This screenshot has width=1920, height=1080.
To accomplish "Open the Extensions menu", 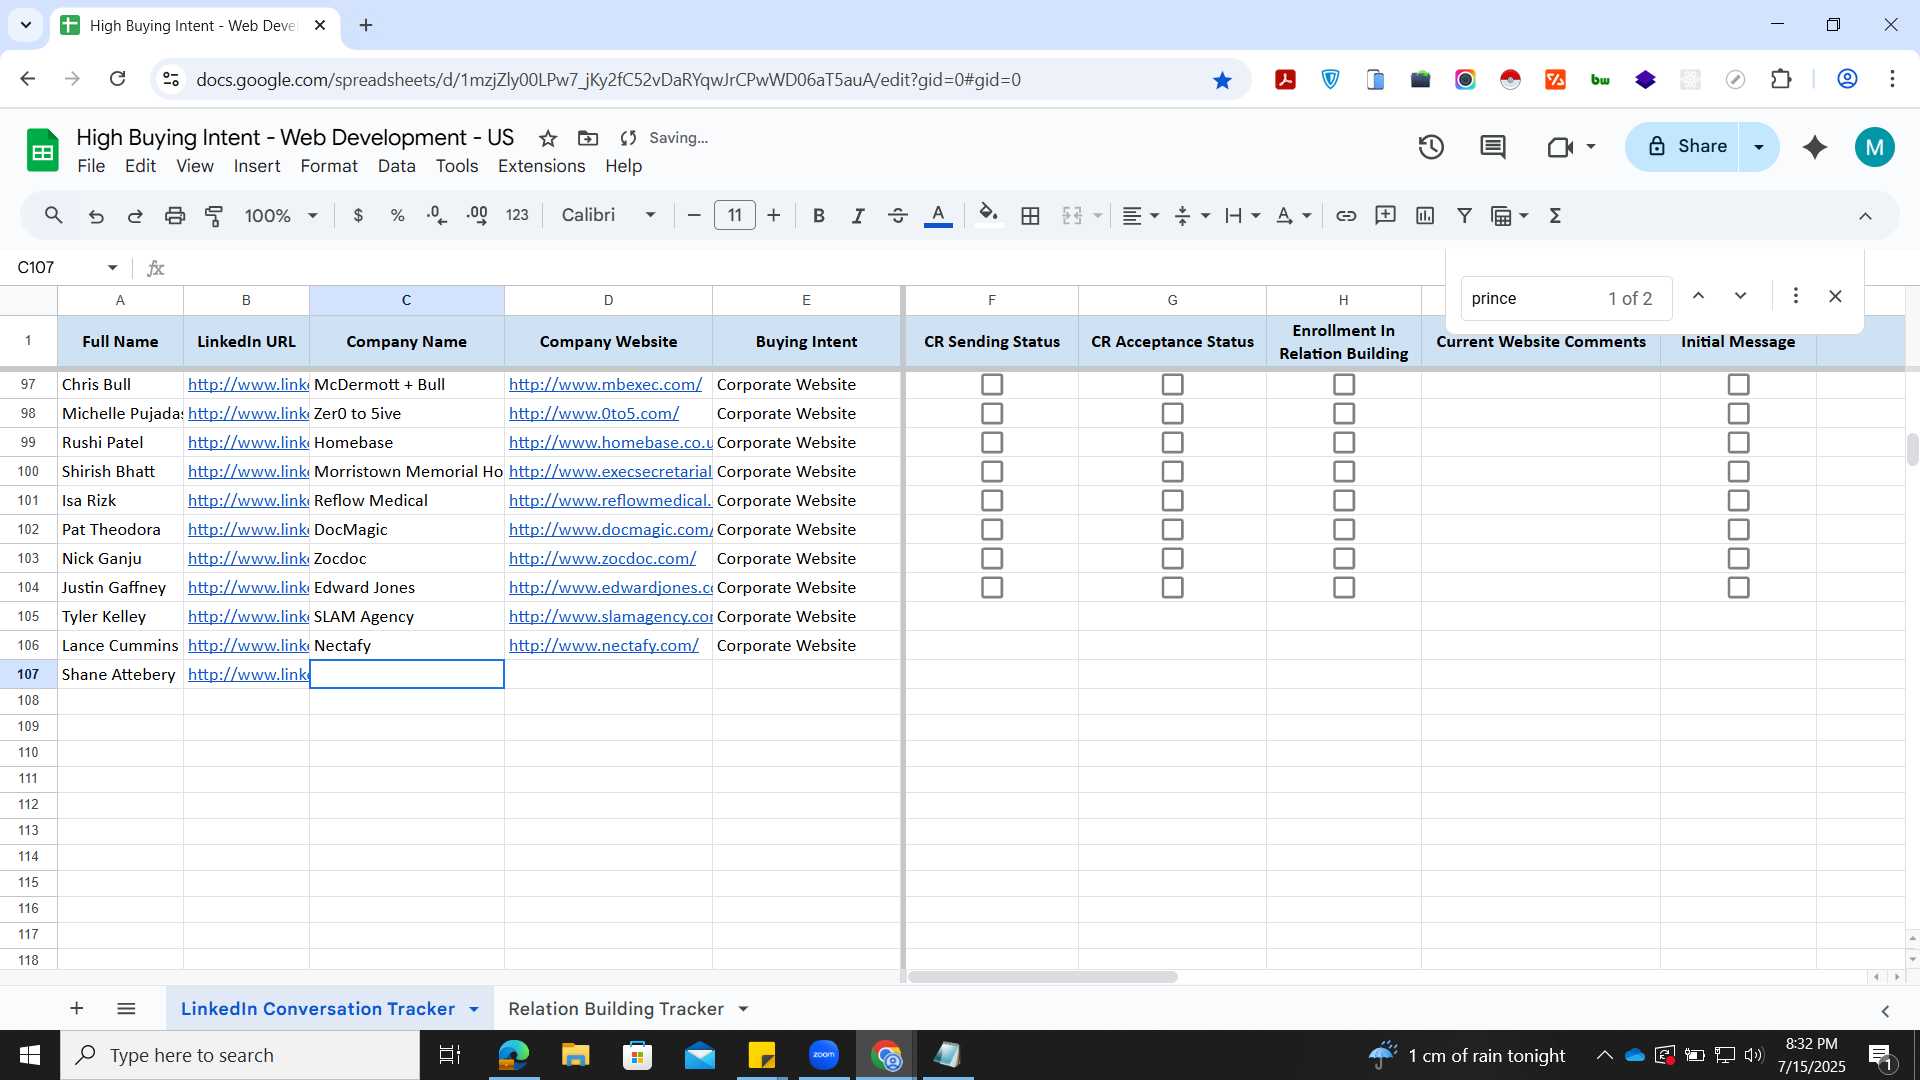I will (x=542, y=166).
